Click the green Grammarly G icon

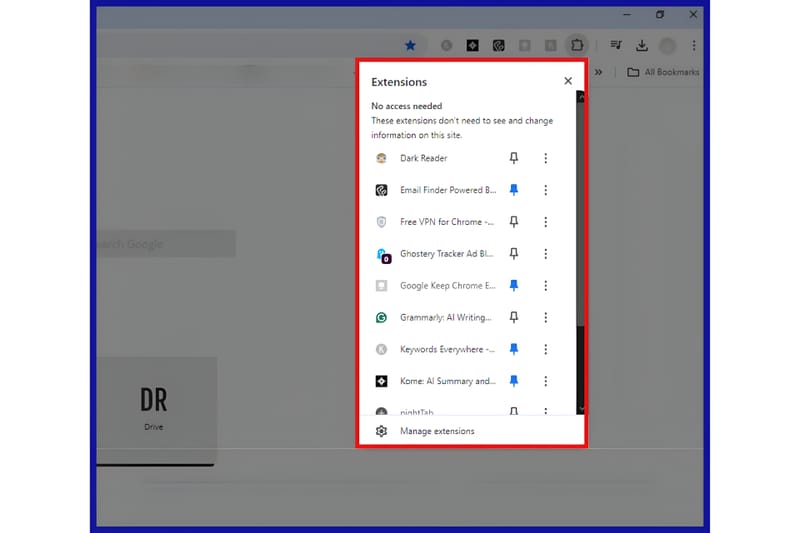pos(381,318)
